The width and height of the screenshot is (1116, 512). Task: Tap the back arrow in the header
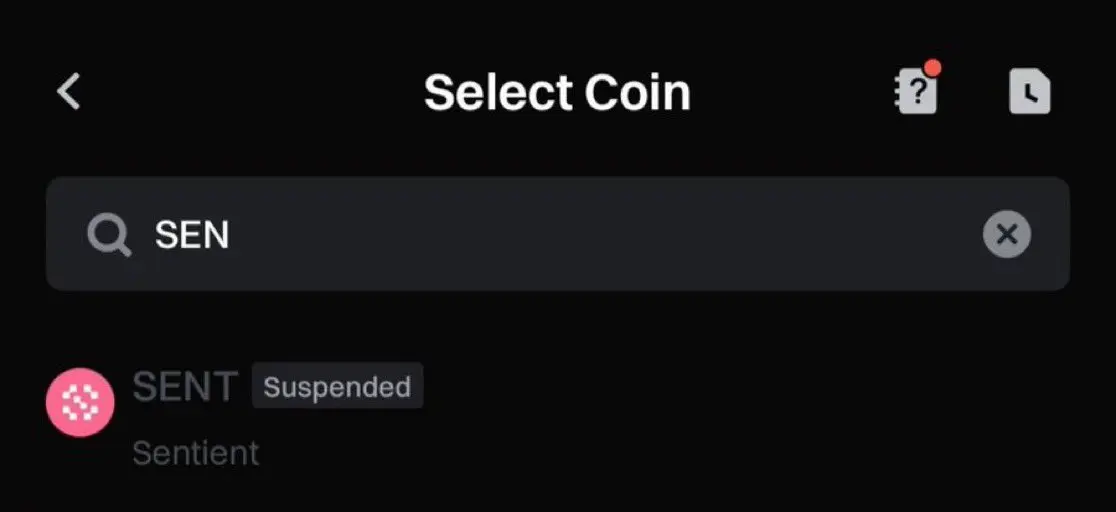coord(68,92)
